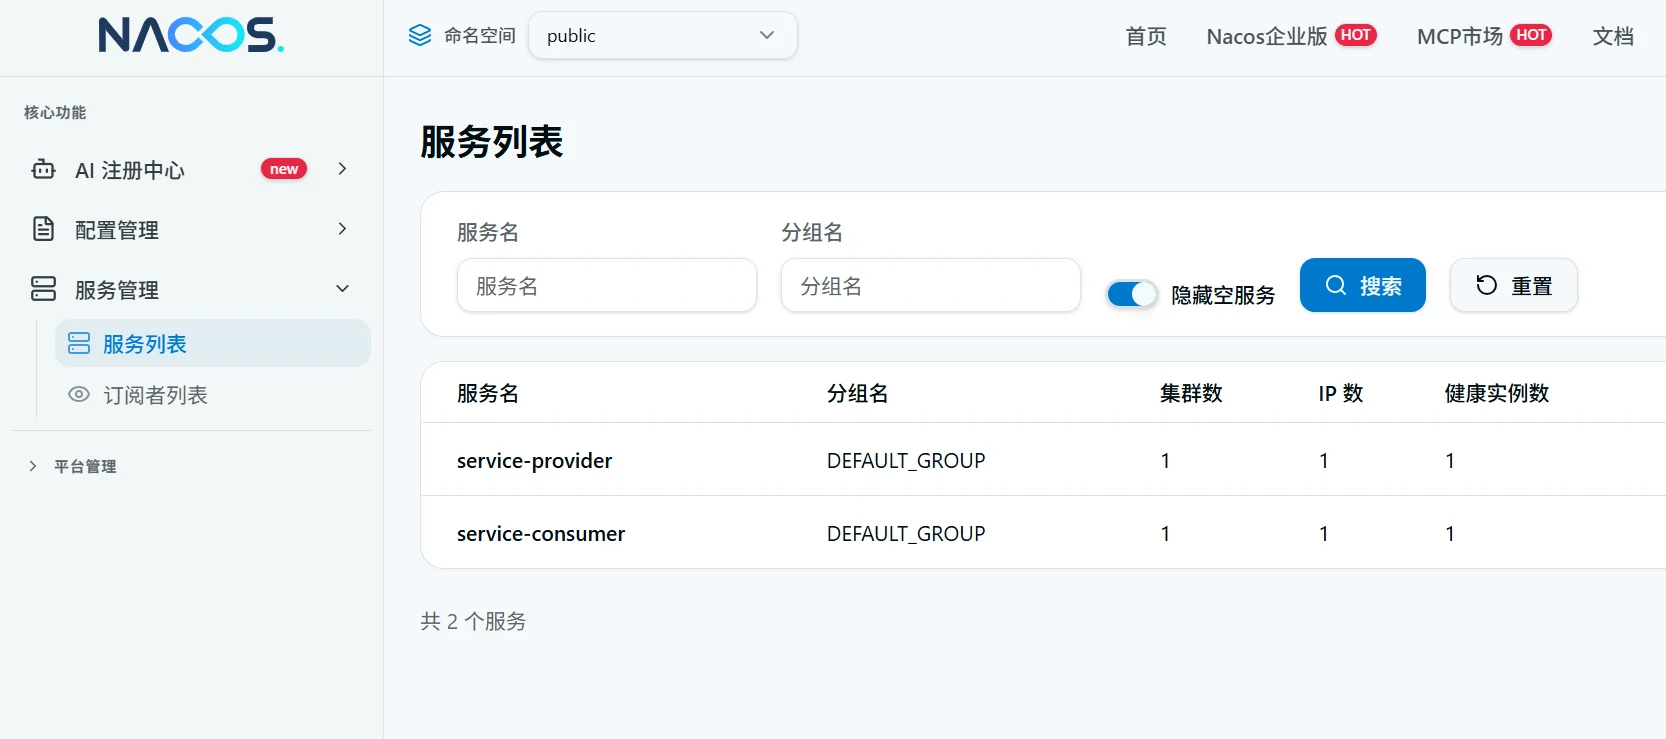Click the 共 2 个服务 total text
This screenshot has height=739, width=1666.
(x=473, y=621)
